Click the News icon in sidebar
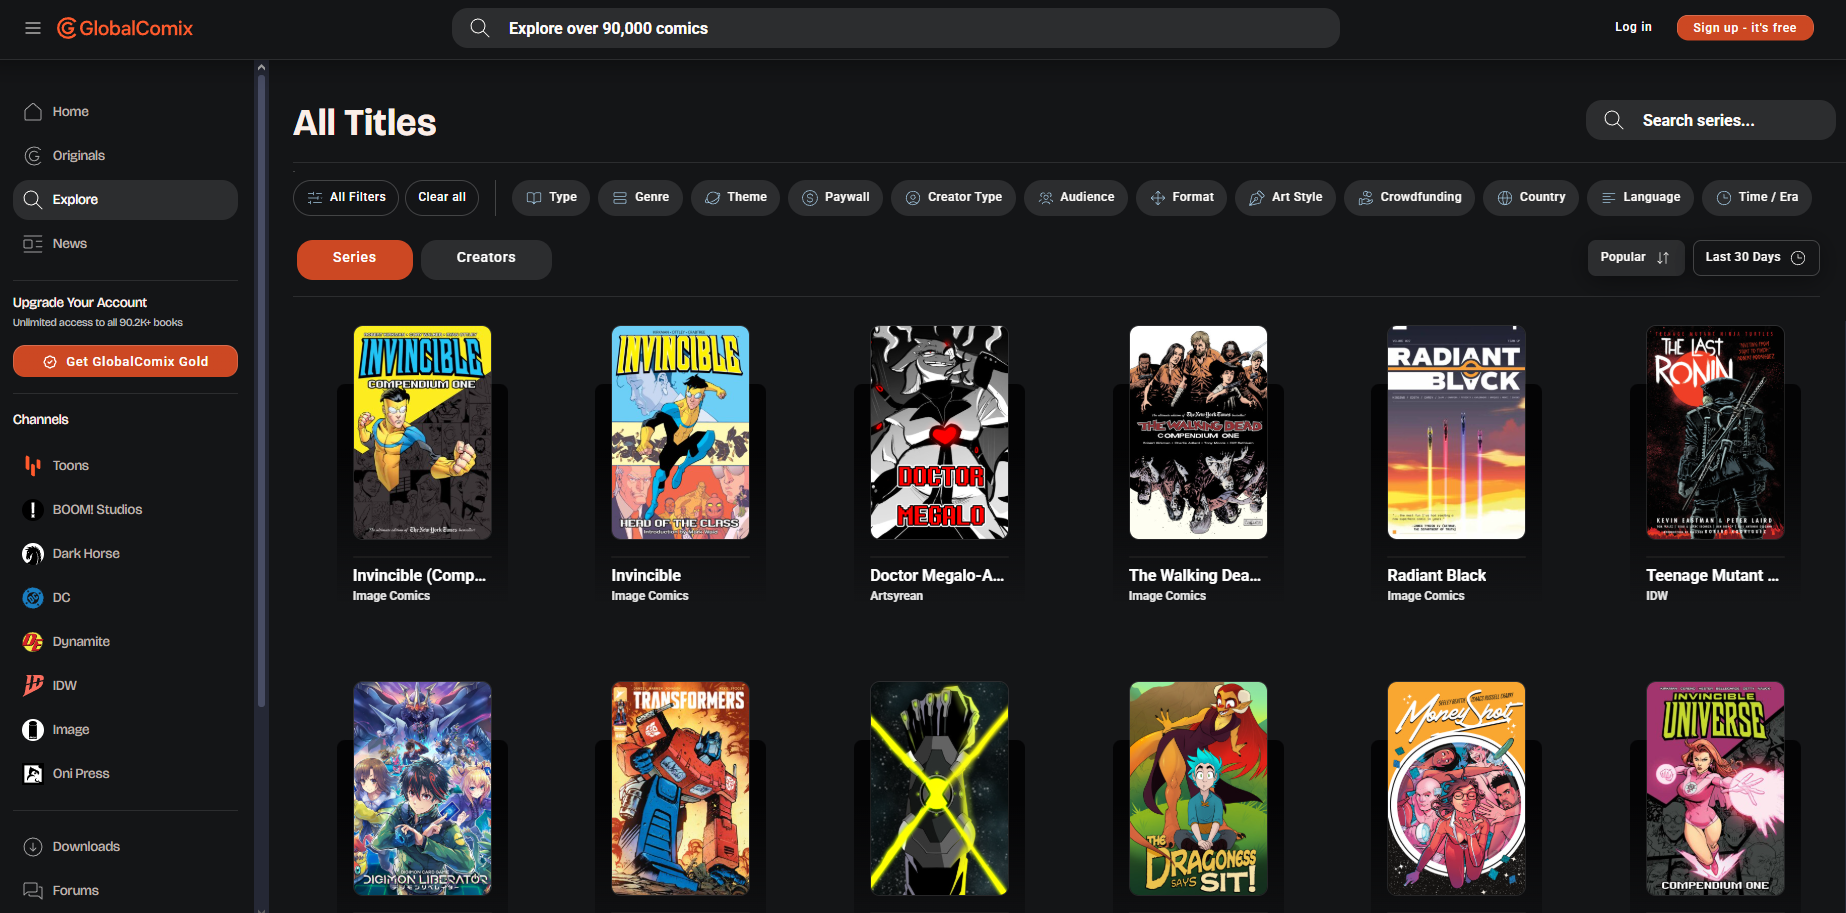The width and height of the screenshot is (1846, 913). tap(33, 244)
